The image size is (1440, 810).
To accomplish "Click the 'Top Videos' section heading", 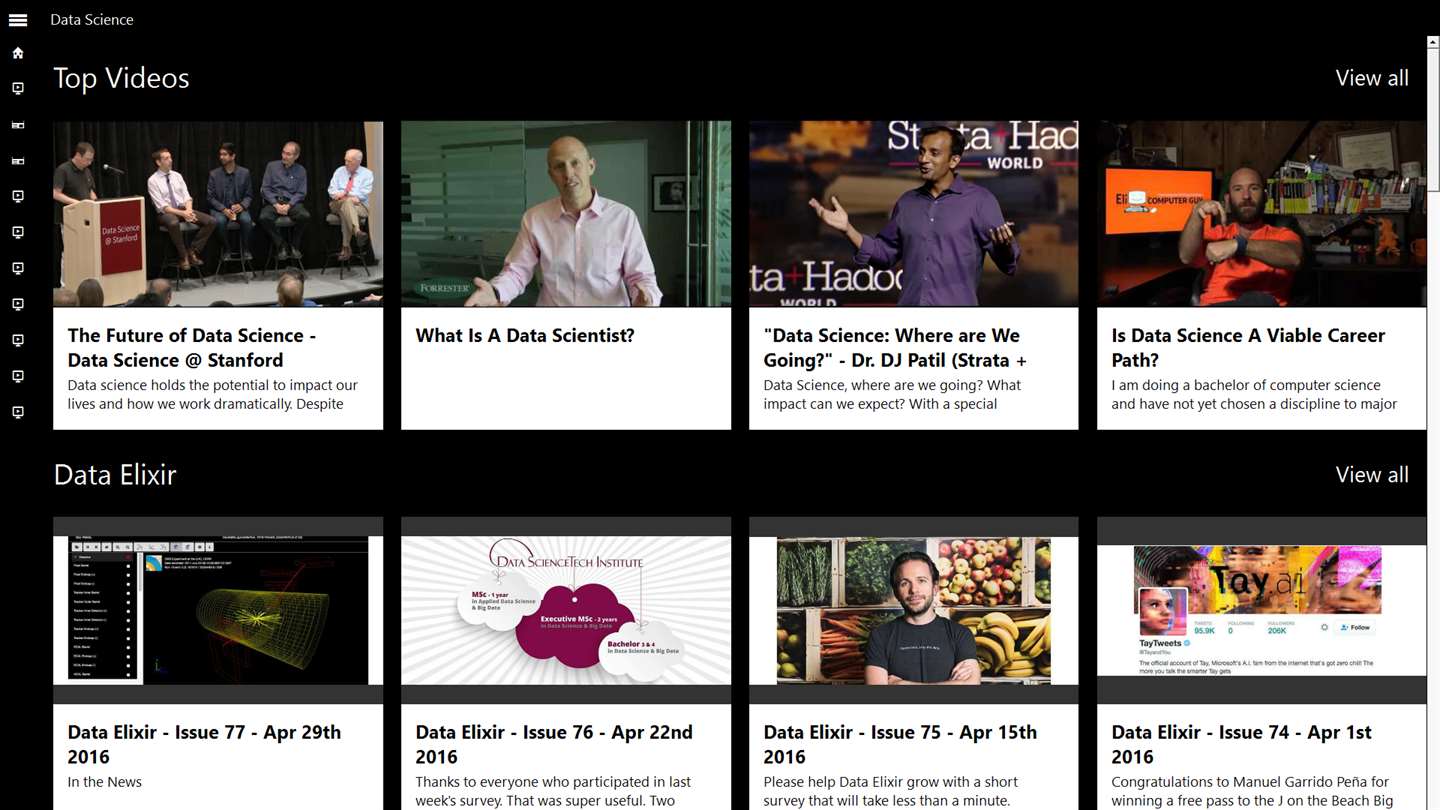I will pos(121,78).
